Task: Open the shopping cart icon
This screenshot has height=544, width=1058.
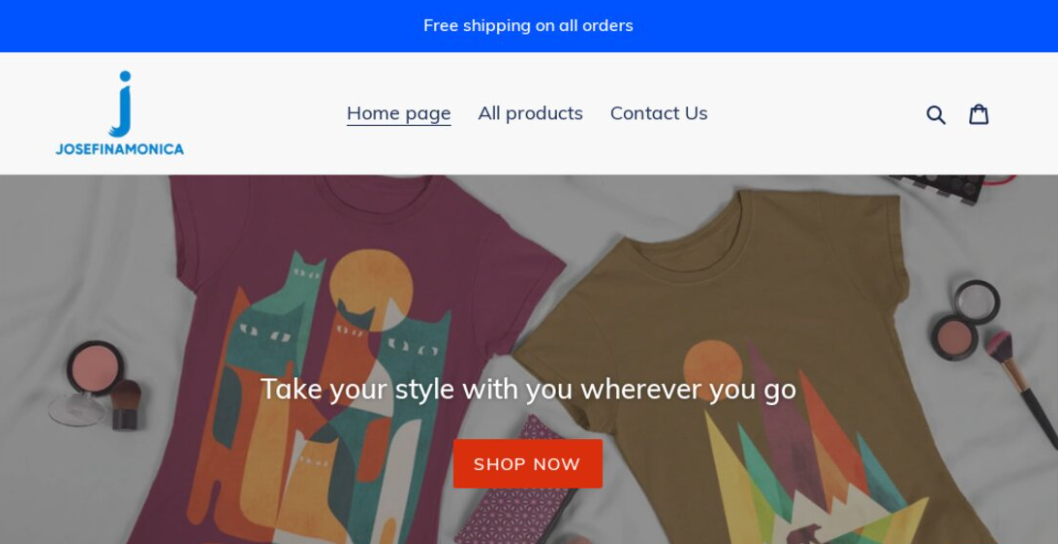Action: [x=979, y=114]
